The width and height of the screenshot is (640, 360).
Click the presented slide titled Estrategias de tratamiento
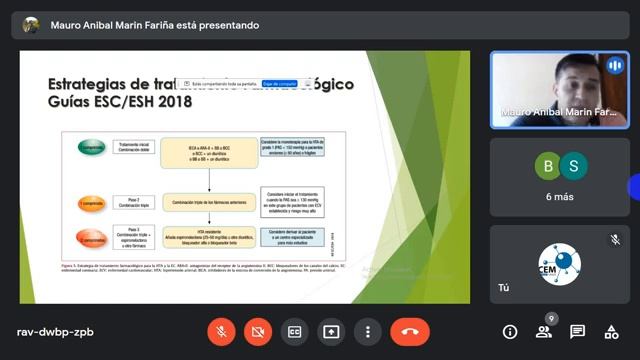(x=245, y=177)
